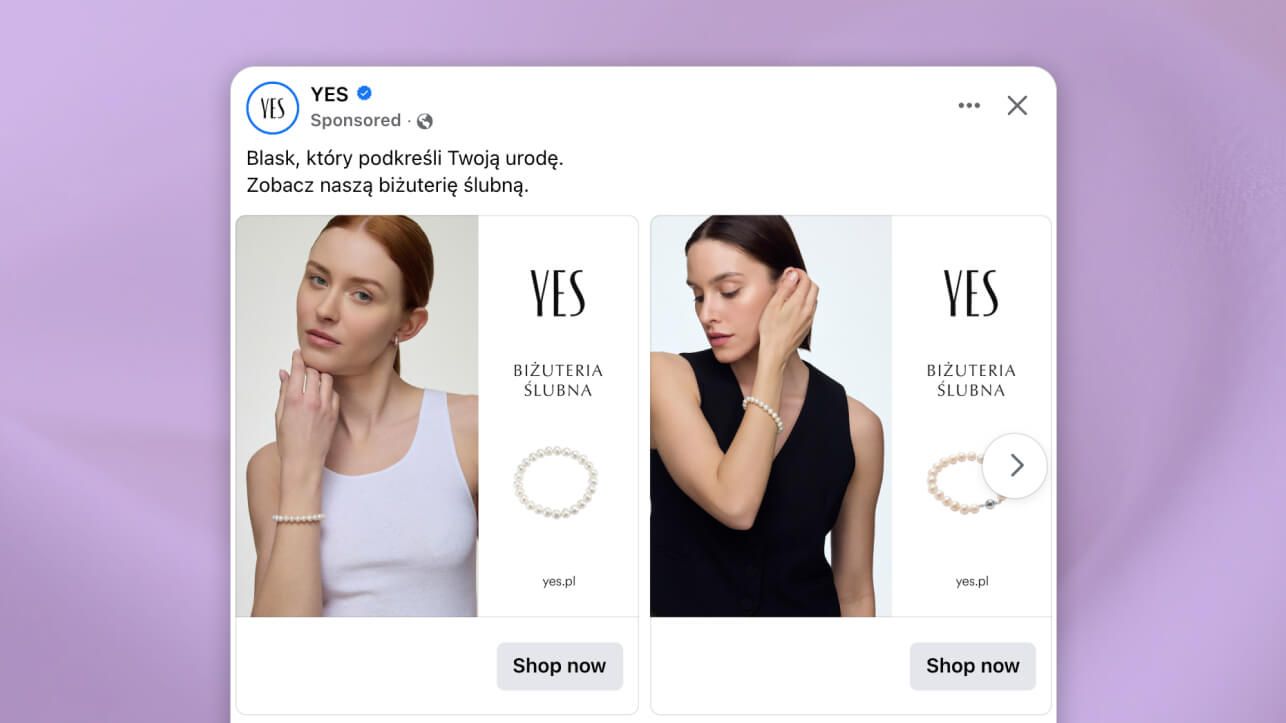
Task: Open the red-haired model photo
Action: (357, 415)
